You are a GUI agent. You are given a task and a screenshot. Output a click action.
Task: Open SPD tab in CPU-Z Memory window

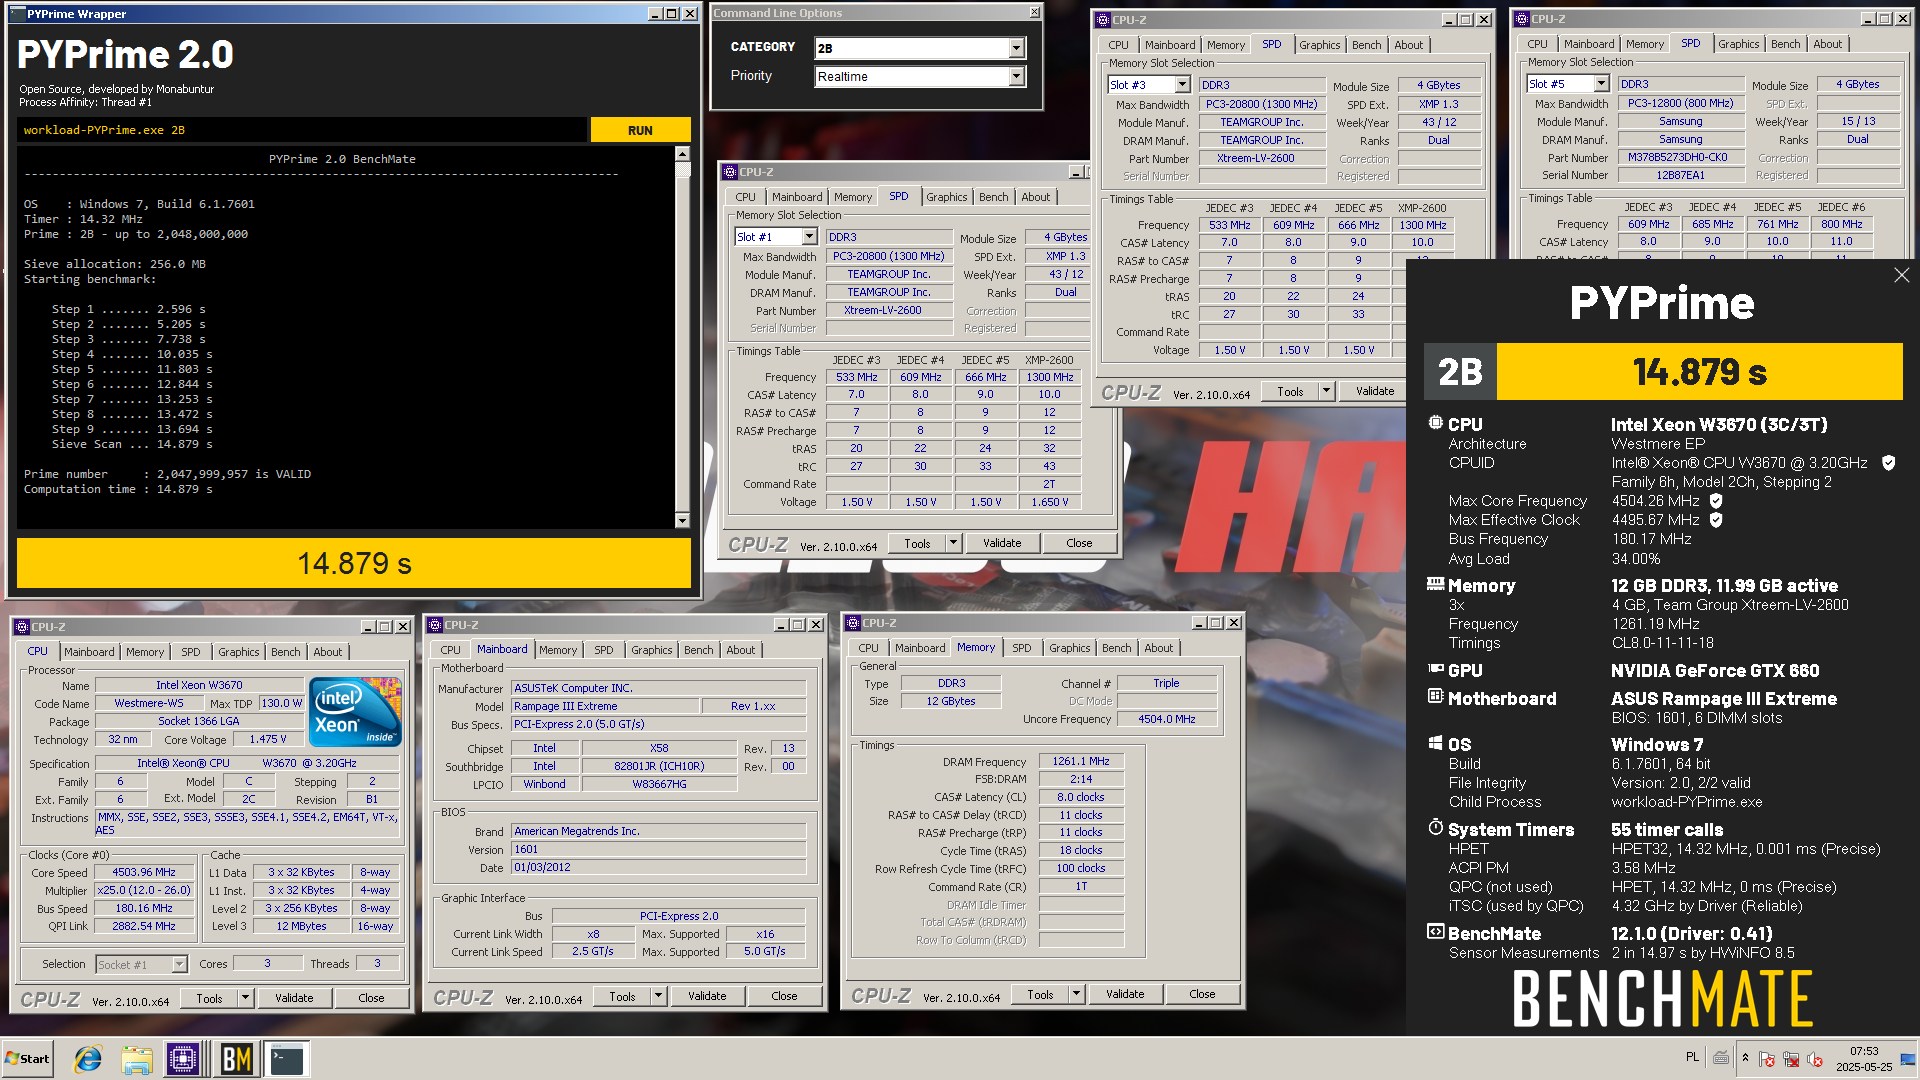(1021, 648)
